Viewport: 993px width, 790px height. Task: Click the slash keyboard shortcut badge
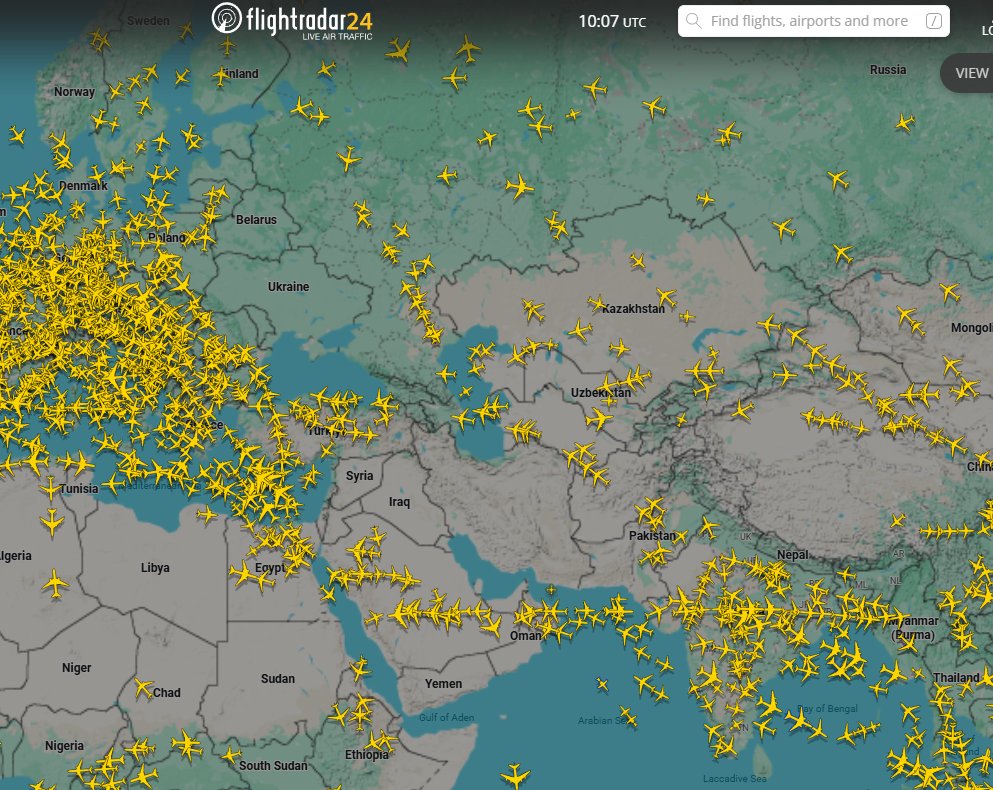click(935, 20)
